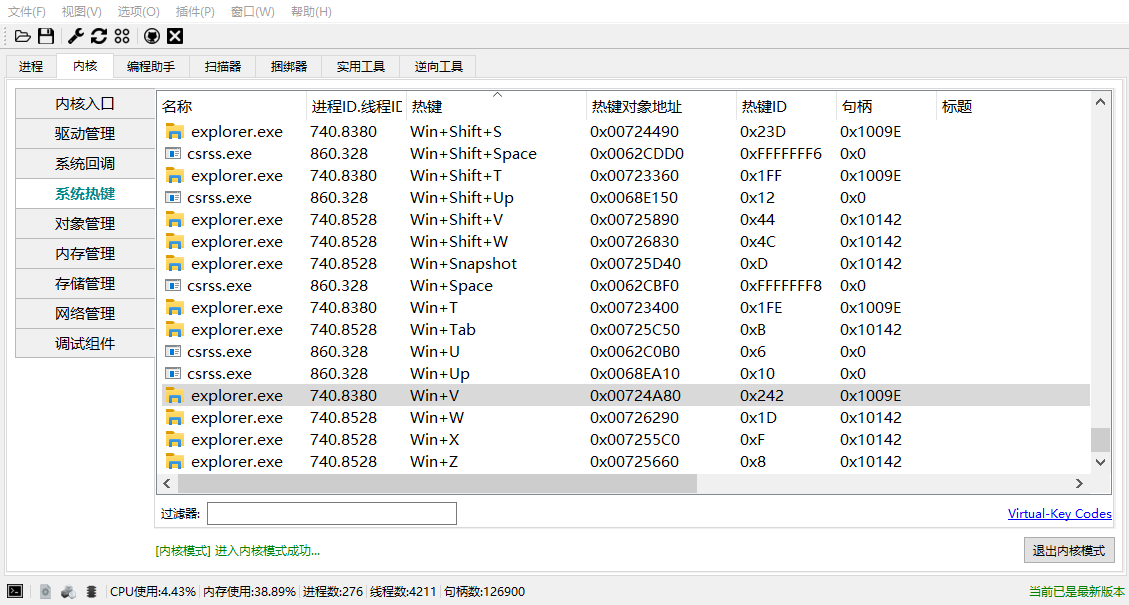The width and height of the screenshot is (1129, 605).
Task: Click the open folder toolbar icon
Action: coord(22,36)
